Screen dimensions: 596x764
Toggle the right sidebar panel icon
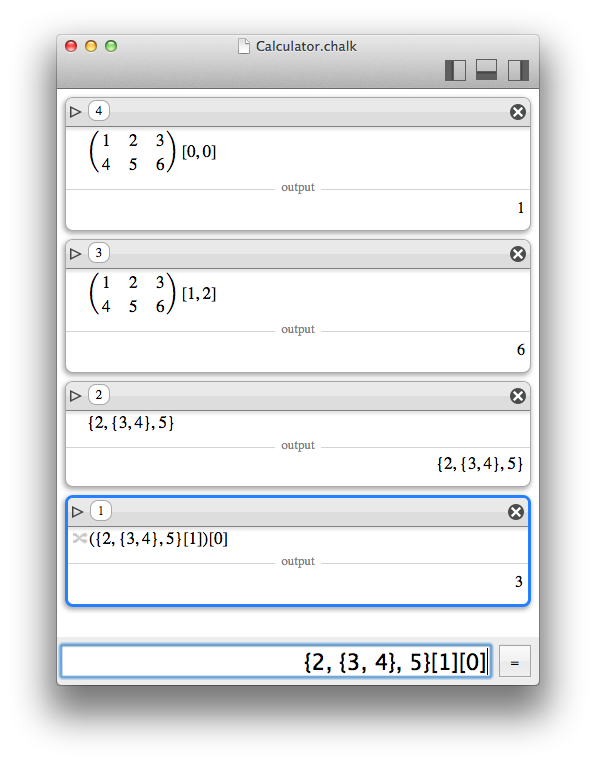click(518, 70)
